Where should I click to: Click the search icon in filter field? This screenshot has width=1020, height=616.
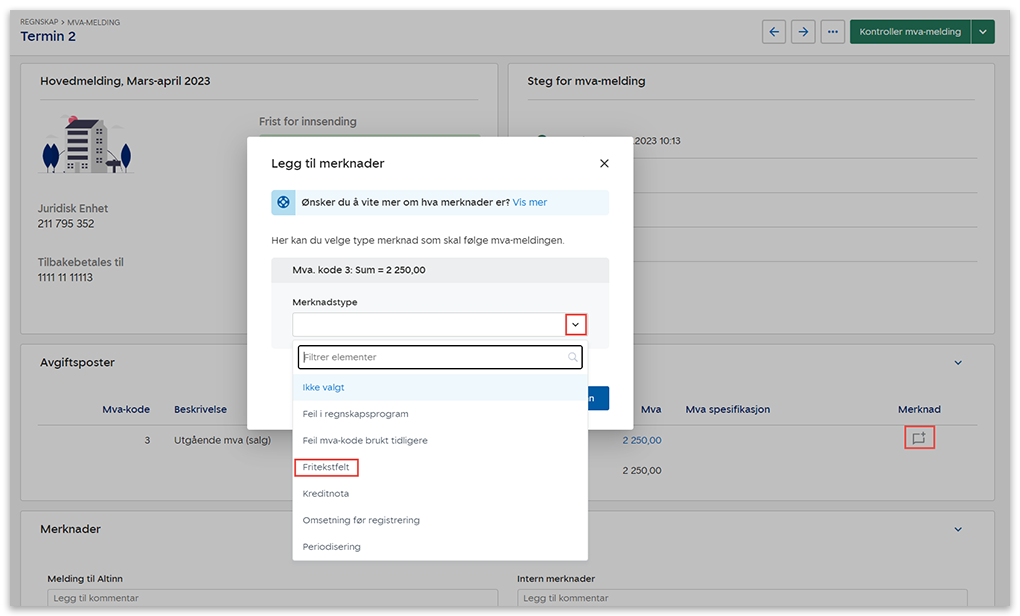(573, 357)
